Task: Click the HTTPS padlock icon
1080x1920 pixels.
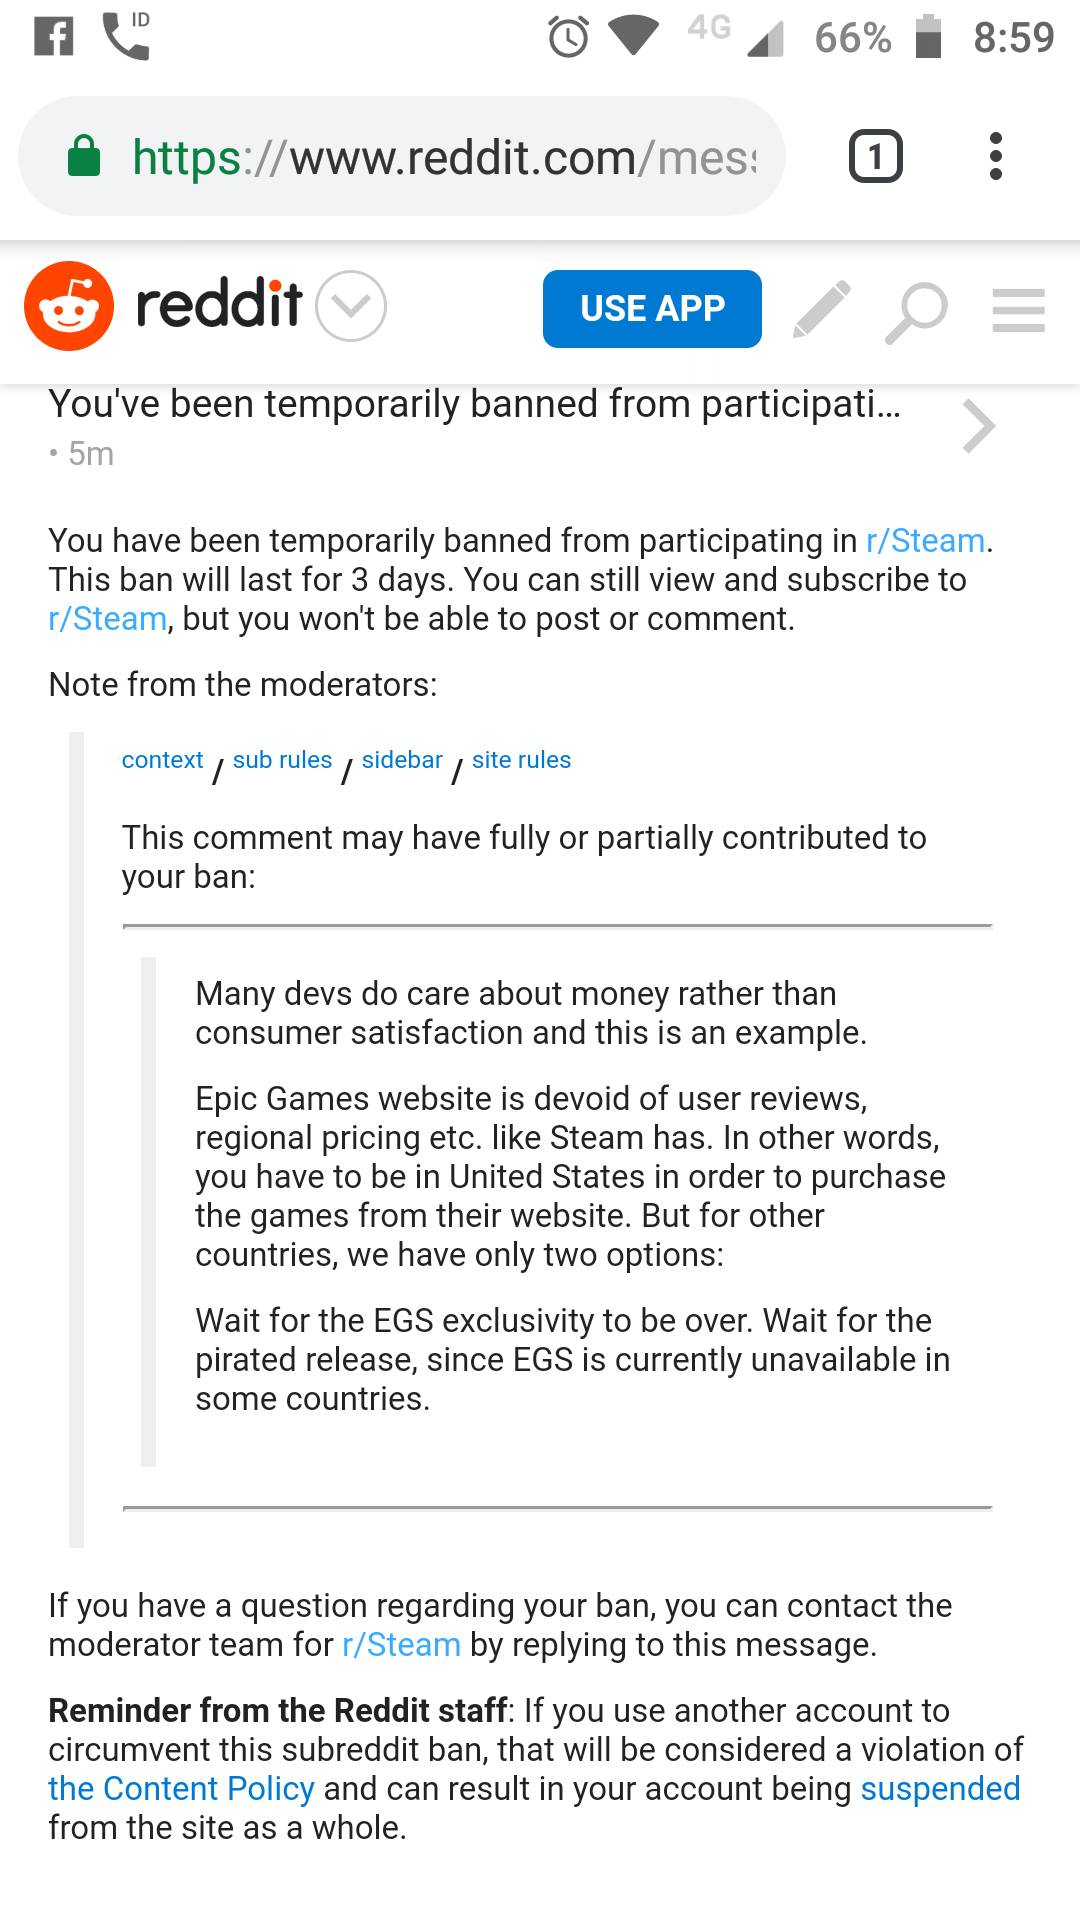Action: [86, 157]
